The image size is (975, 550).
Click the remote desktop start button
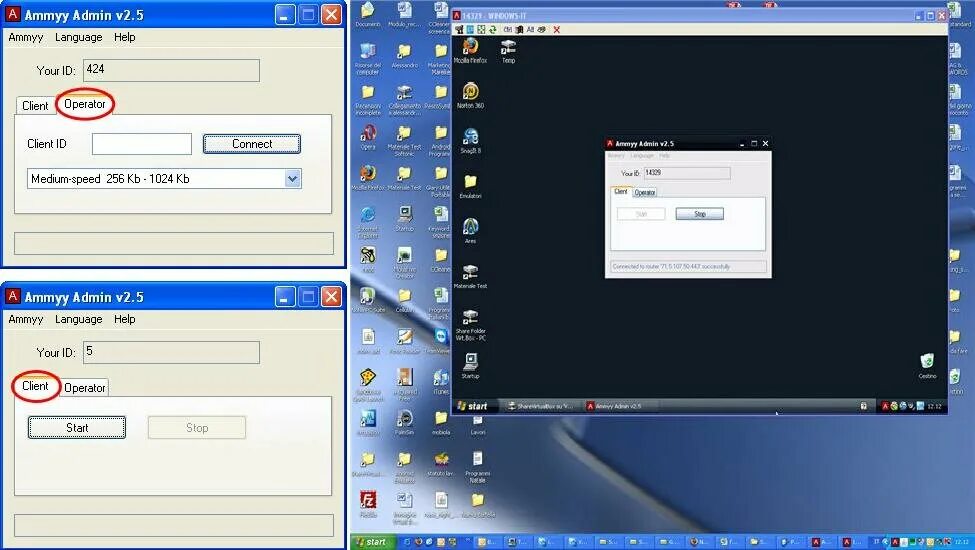473,406
